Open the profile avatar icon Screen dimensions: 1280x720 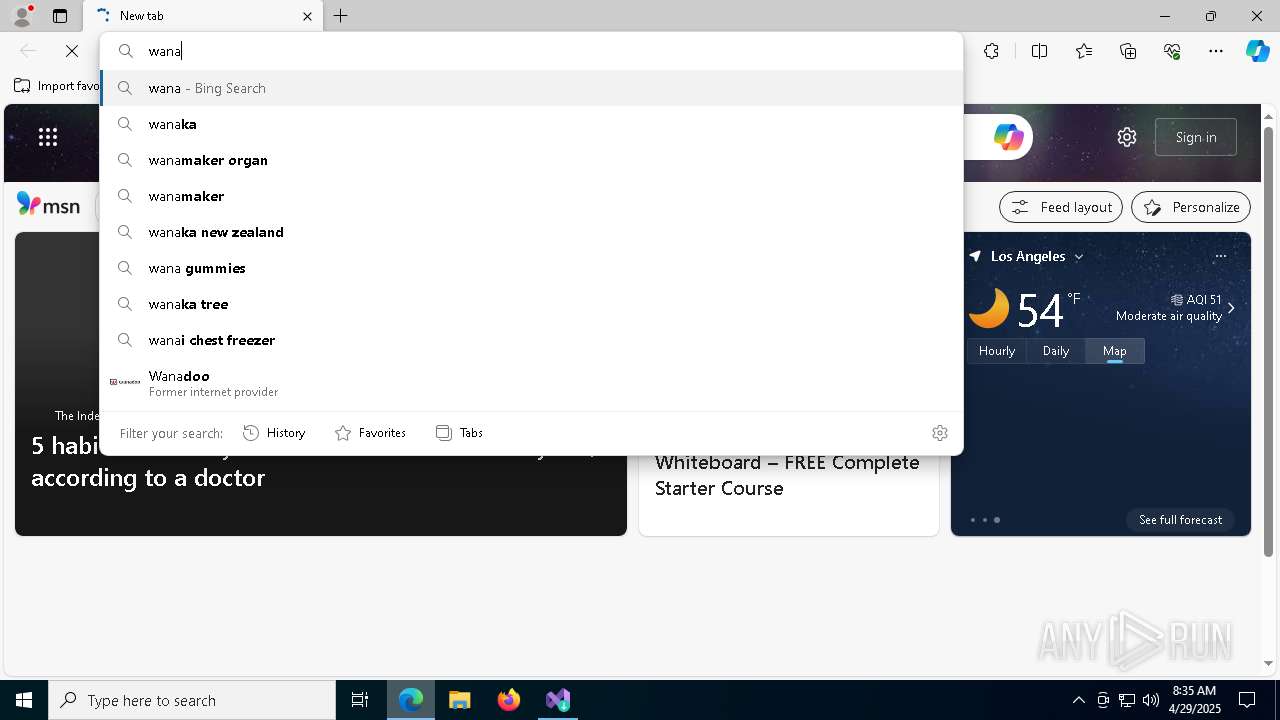21,16
